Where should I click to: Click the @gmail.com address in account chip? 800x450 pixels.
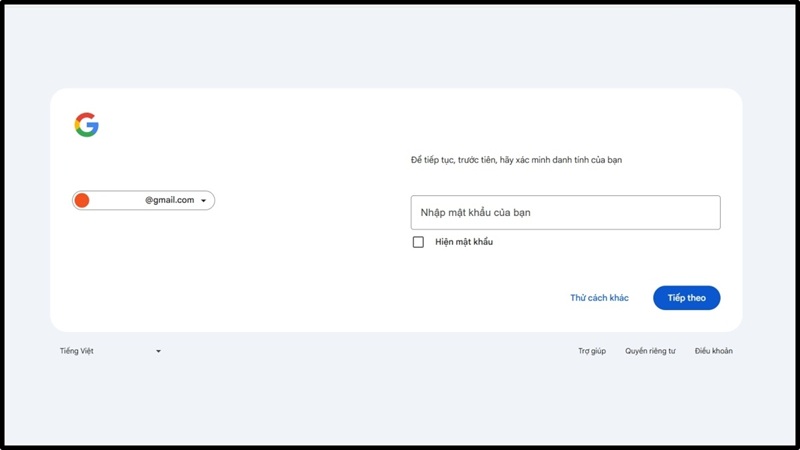[x=169, y=200]
